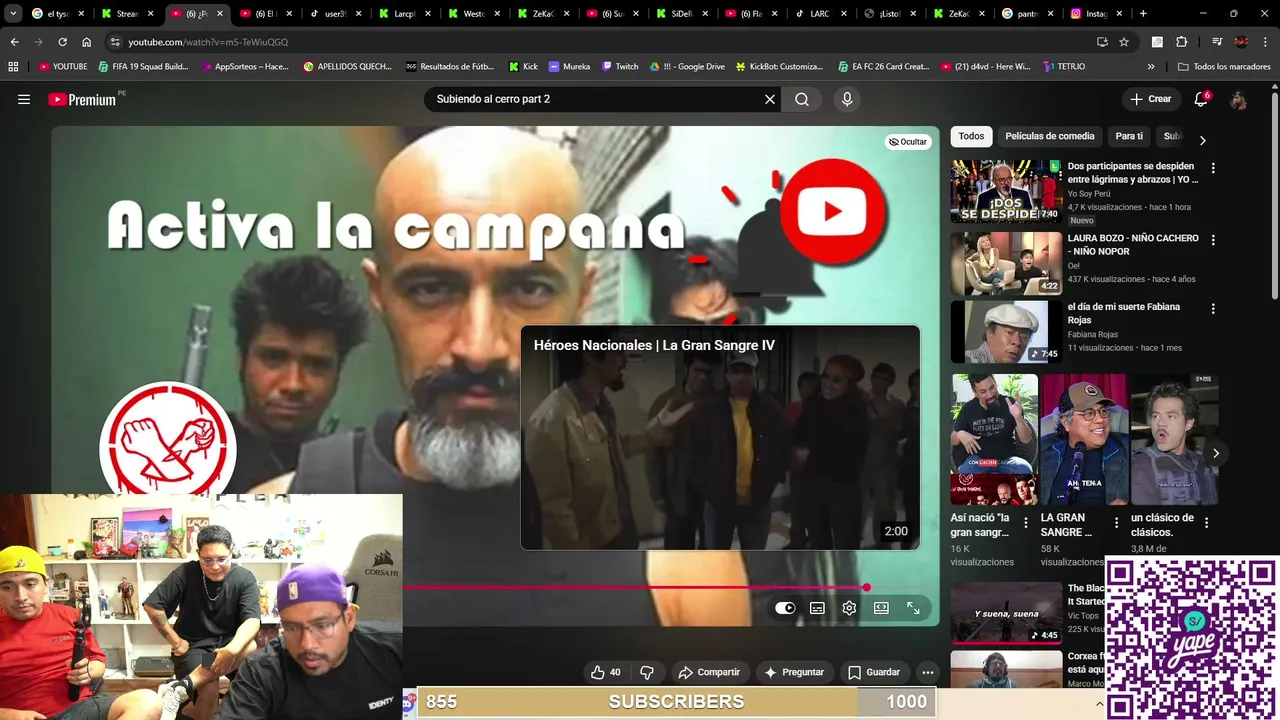Open player settings gear
Screen dimensions: 1280x720
pyautogui.click(x=849, y=608)
